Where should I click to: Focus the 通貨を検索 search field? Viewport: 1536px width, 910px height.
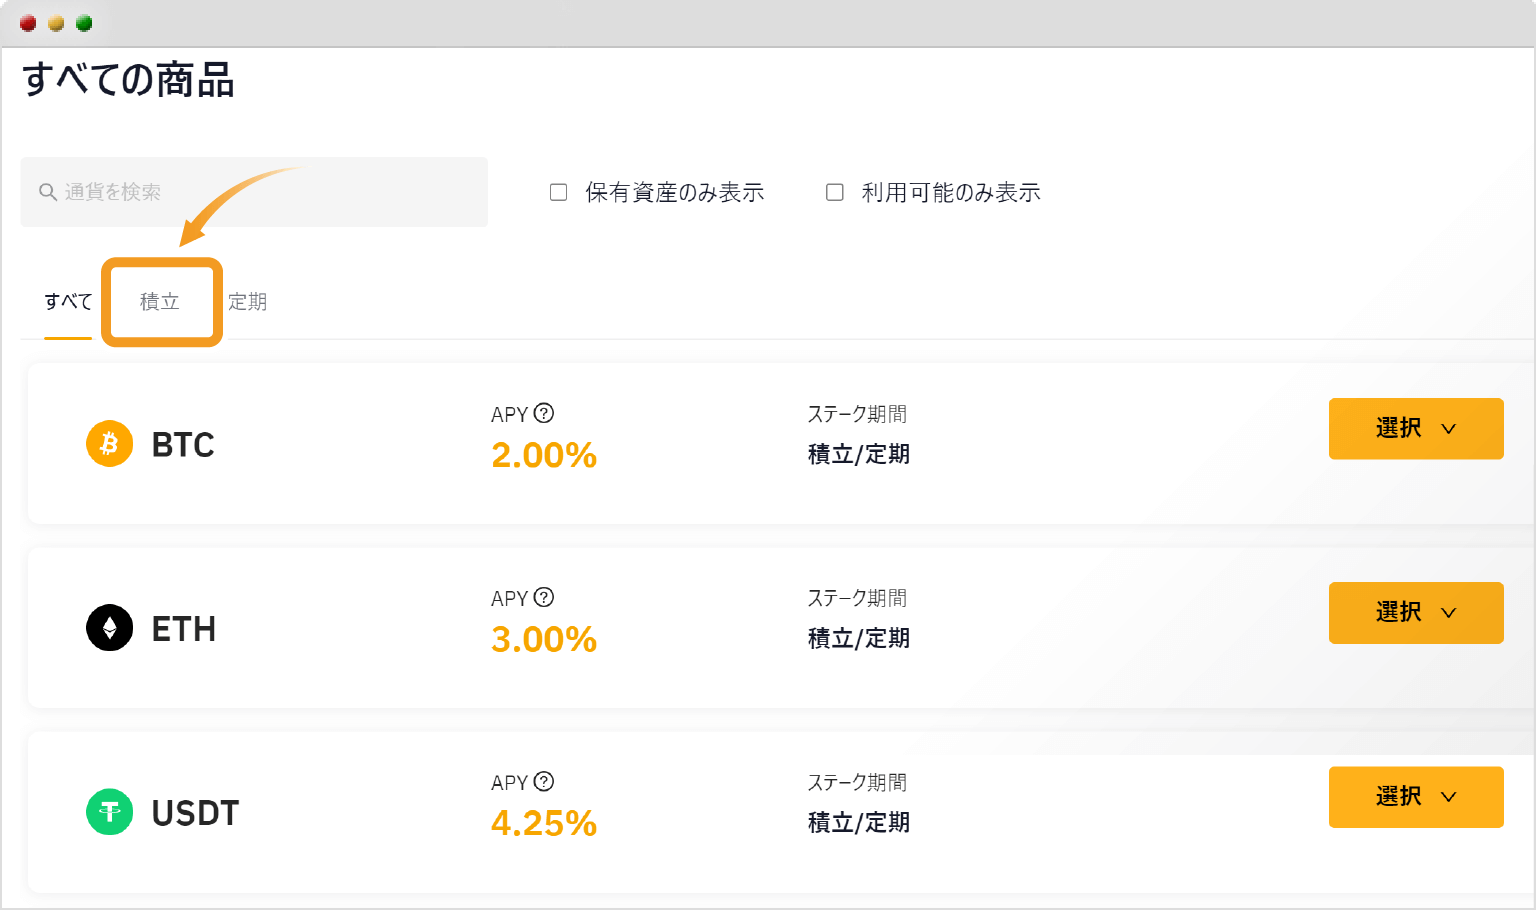point(254,192)
